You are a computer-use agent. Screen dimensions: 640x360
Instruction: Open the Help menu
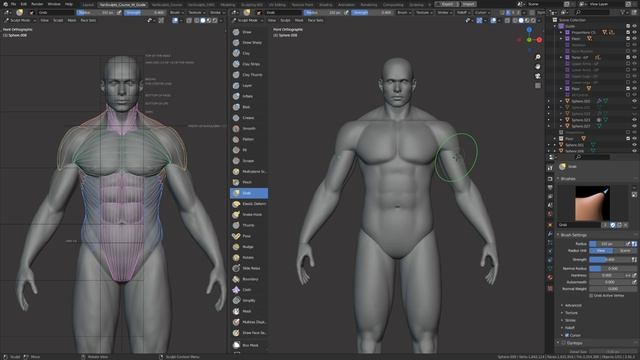point(69,4)
